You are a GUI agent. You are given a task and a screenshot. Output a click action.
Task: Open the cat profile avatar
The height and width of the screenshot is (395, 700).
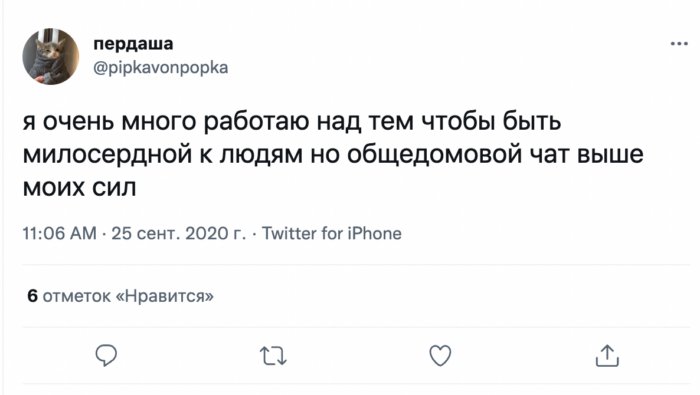click(x=50, y=56)
